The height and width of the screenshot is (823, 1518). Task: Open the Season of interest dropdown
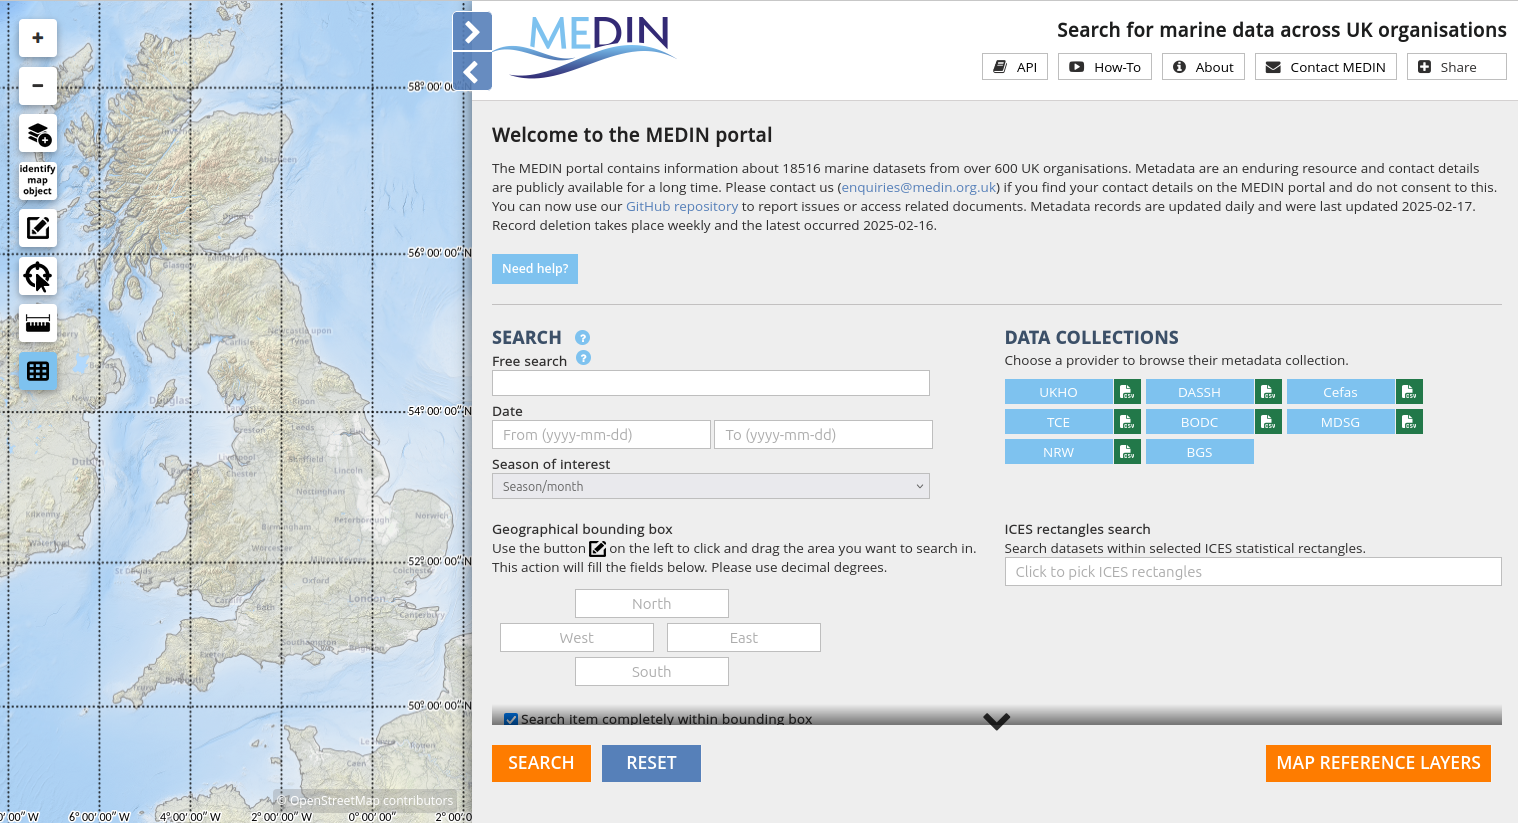pyautogui.click(x=710, y=486)
